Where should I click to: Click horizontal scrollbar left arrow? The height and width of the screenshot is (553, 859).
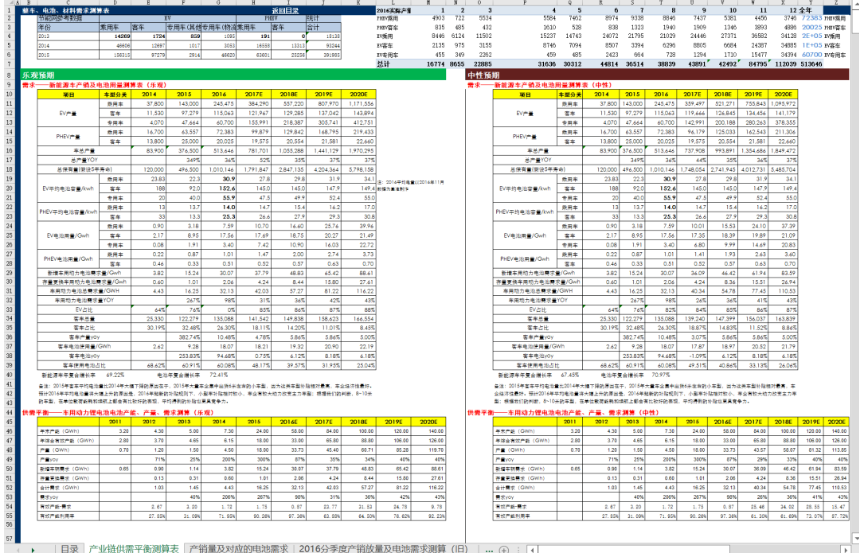point(532,549)
